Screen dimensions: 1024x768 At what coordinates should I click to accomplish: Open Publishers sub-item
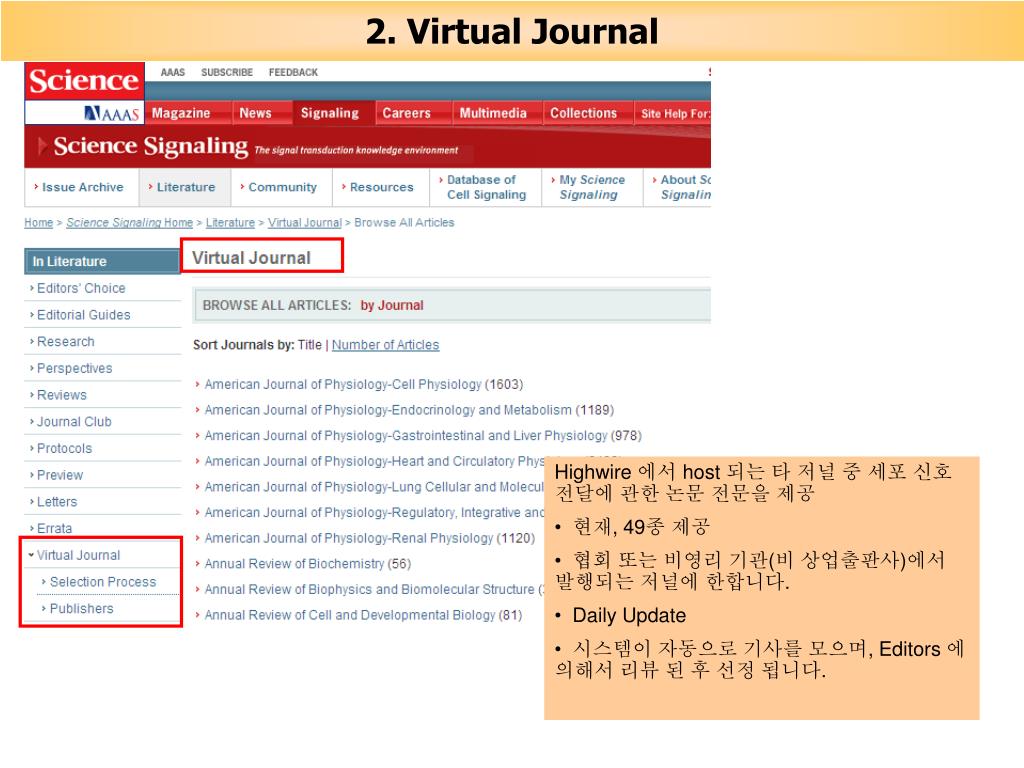tap(81, 609)
